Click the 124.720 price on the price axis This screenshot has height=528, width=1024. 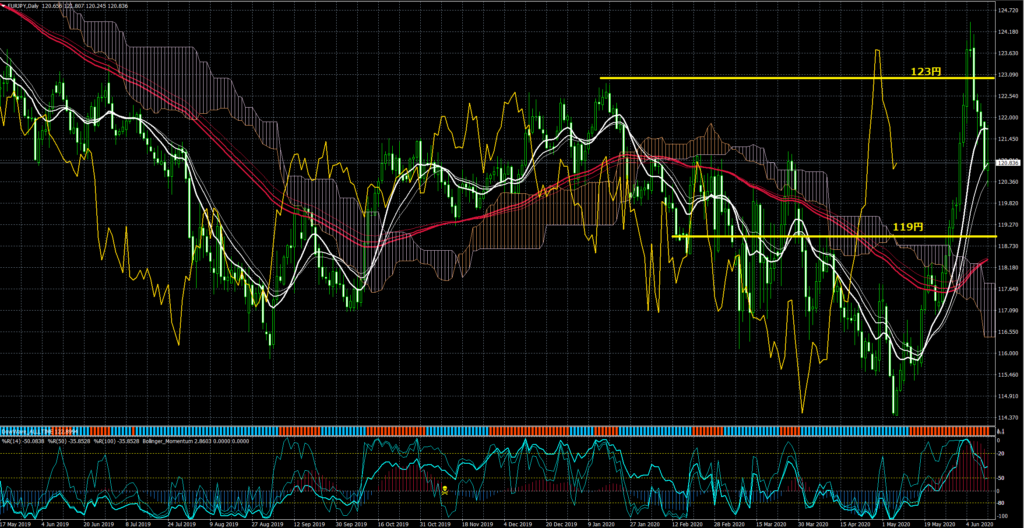[1008, 10]
